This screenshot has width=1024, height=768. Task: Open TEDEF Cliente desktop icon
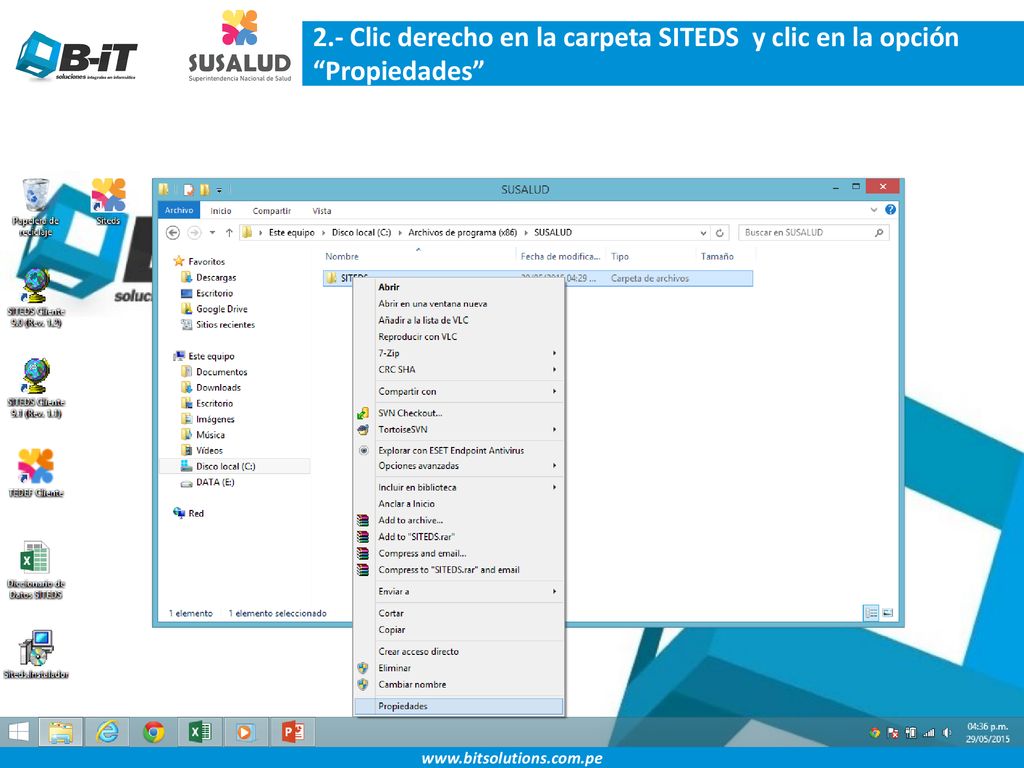[x=35, y=473]
